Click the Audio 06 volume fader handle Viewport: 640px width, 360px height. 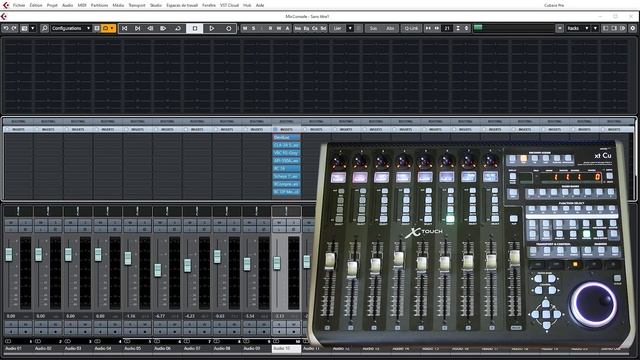pyautogui.click(x=158, y=270)
